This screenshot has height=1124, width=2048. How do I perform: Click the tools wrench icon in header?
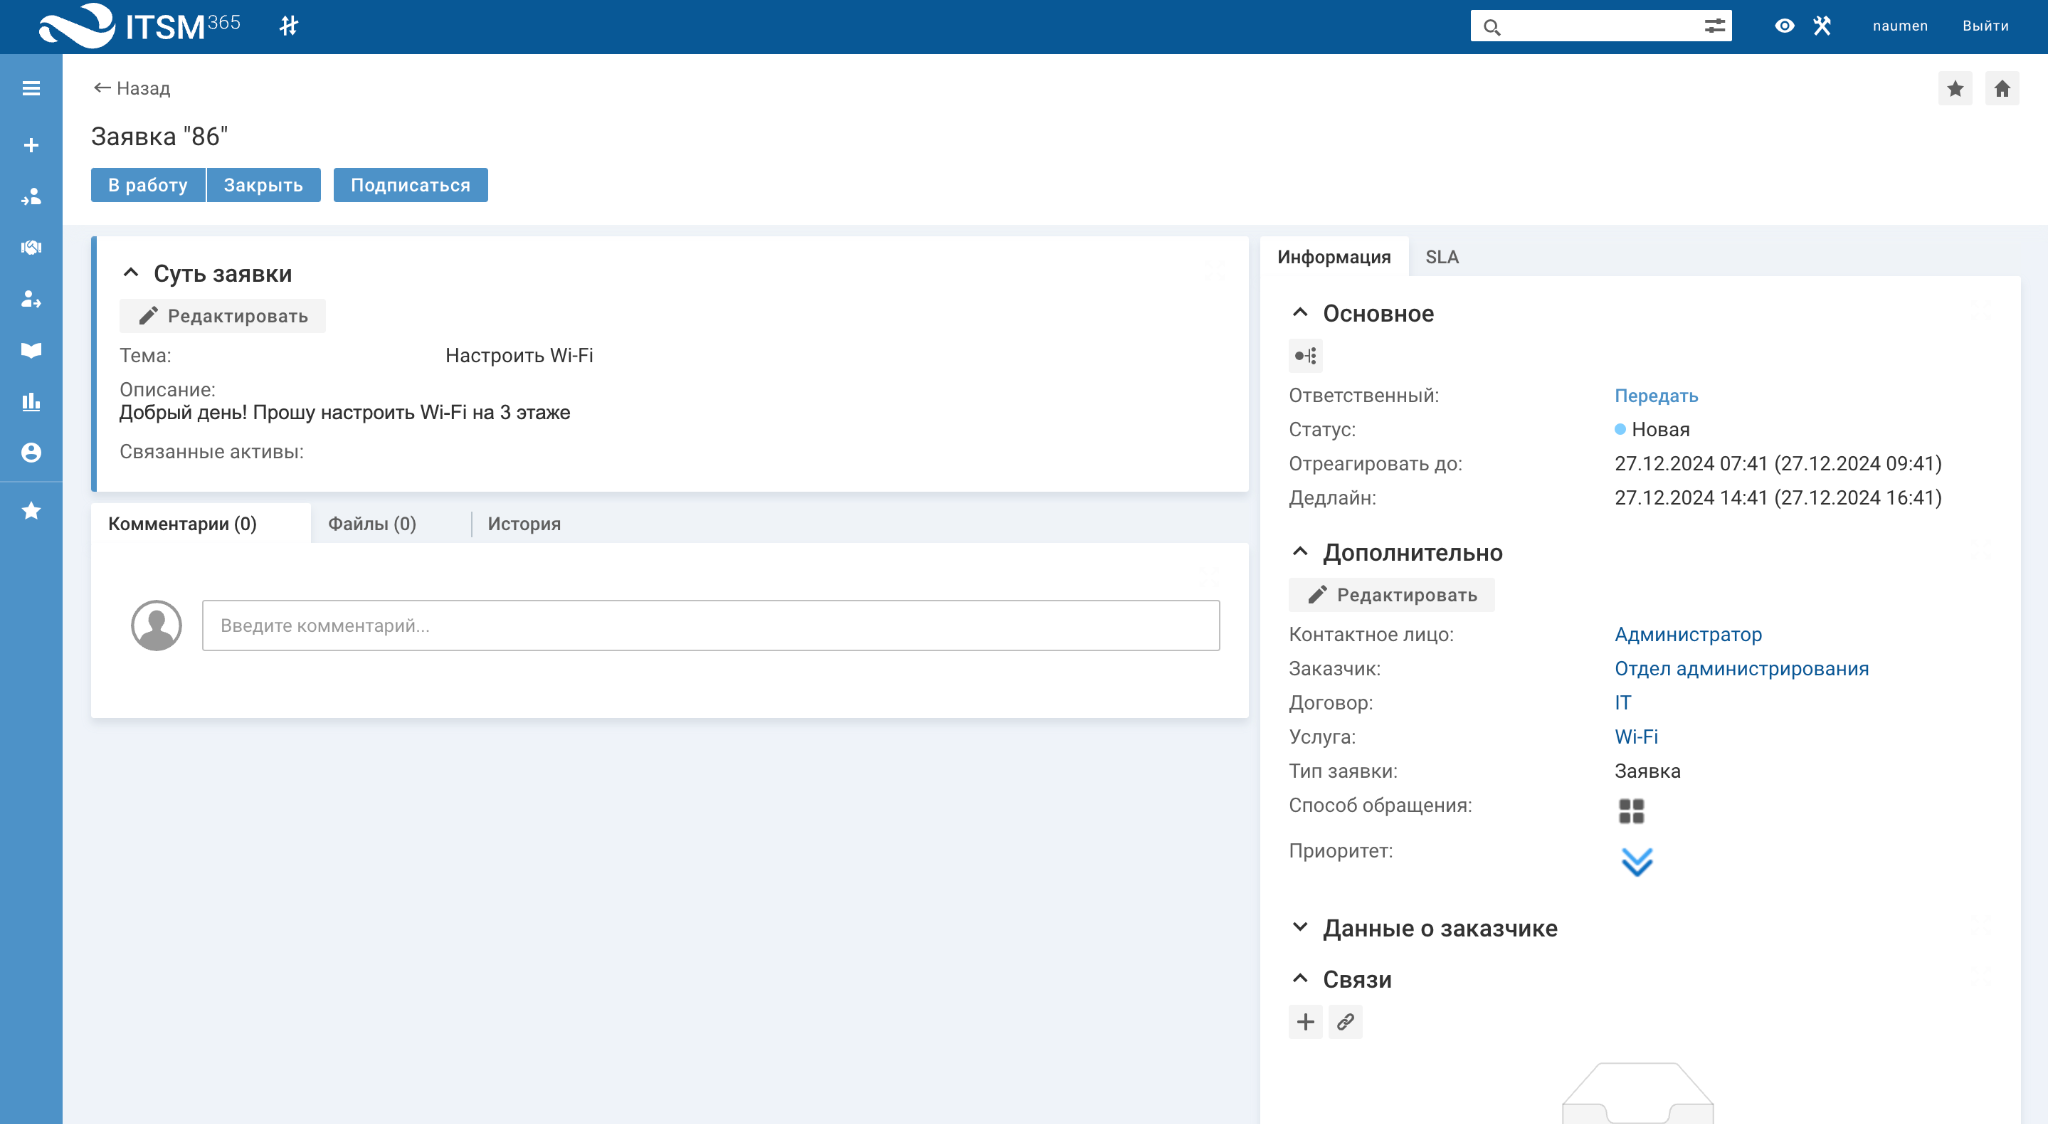point(1822,26)
